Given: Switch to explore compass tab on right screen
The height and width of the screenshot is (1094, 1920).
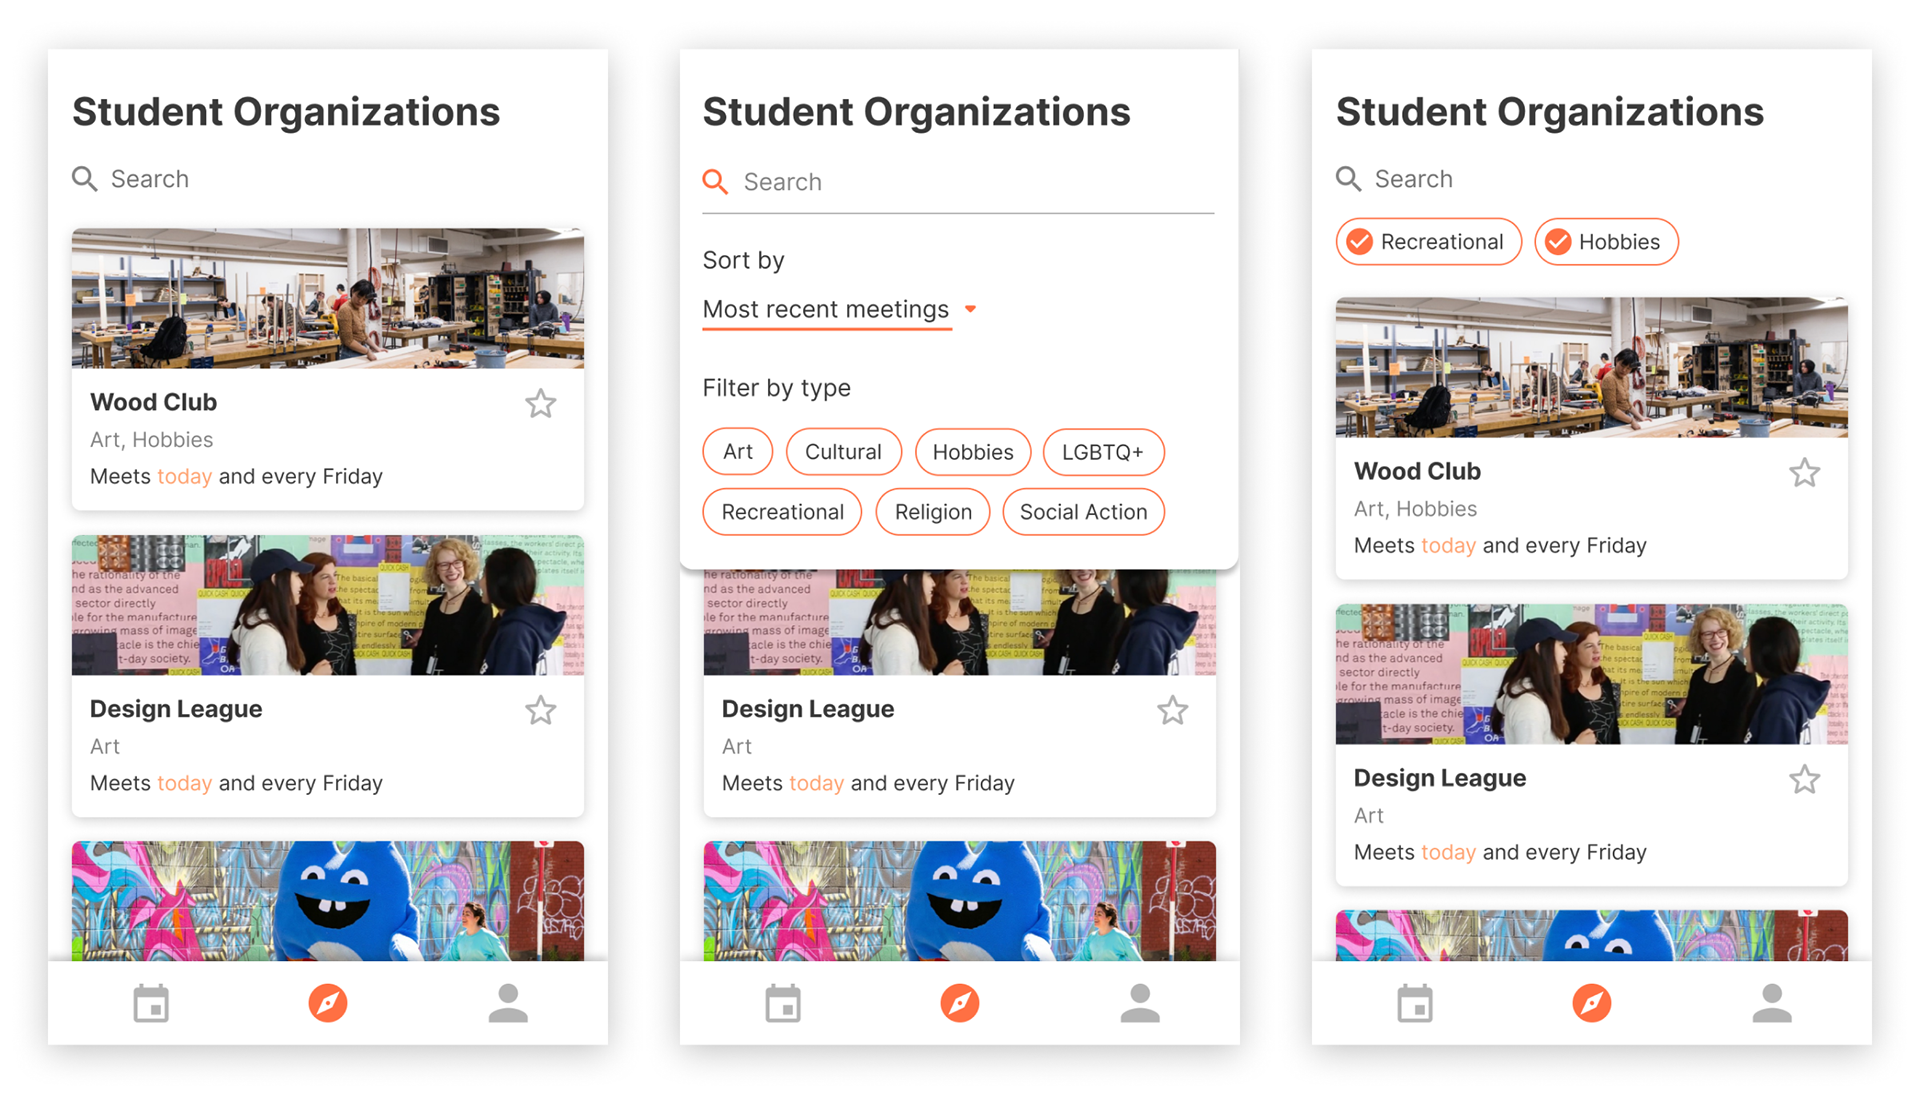Looking at the screenshot, I should click(1592, 1003).
